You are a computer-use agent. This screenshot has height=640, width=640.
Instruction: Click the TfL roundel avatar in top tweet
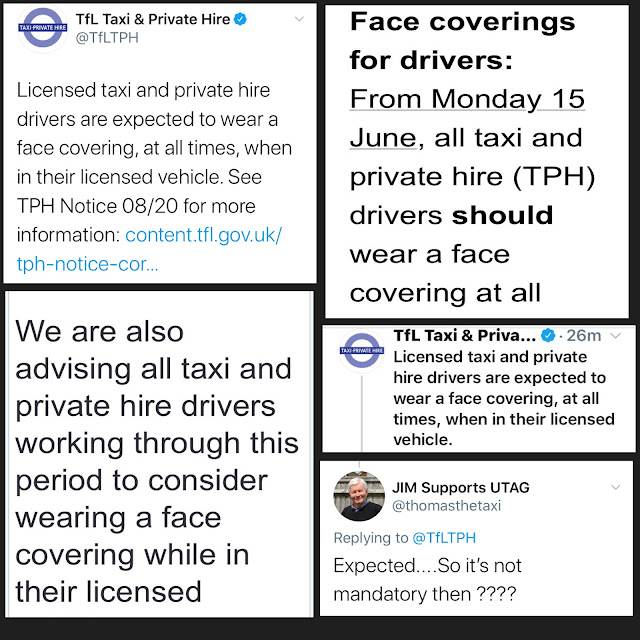[42, 28]
